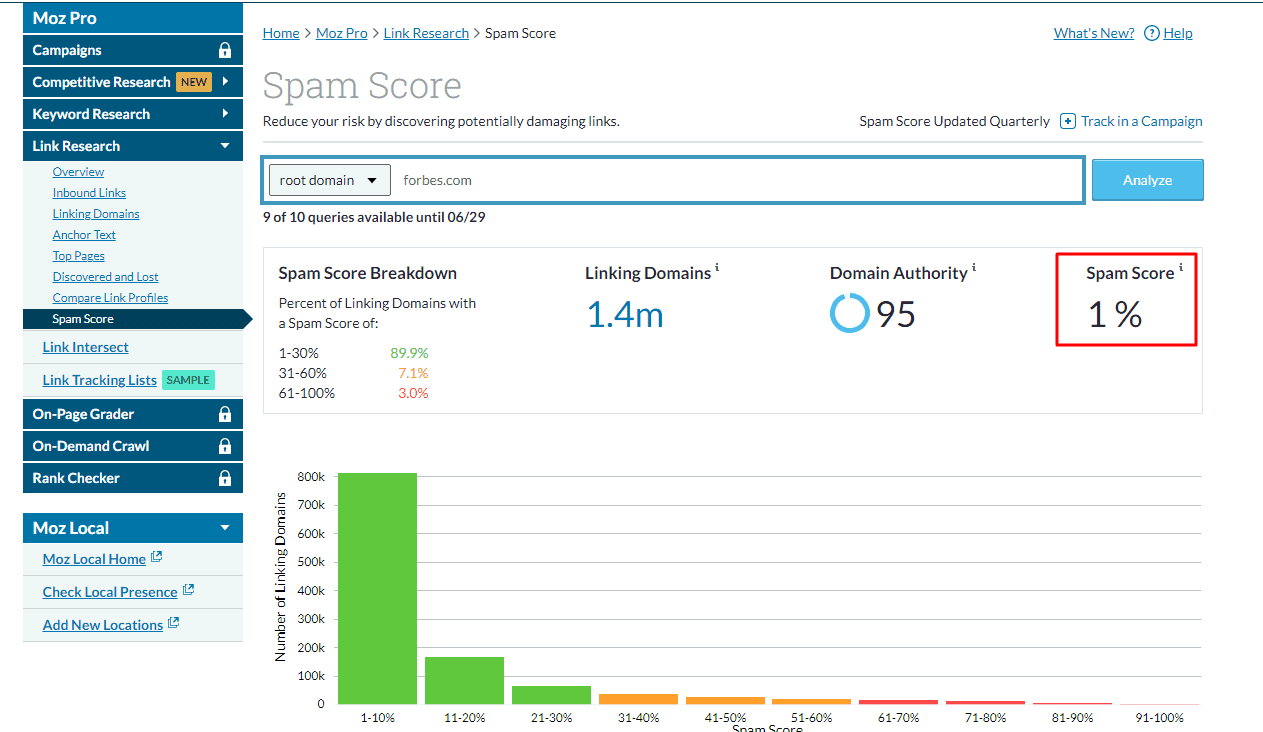The image size is (1263, 732).
Task: Click the Domain Authority info icon
Action: [x=974, y=269]
